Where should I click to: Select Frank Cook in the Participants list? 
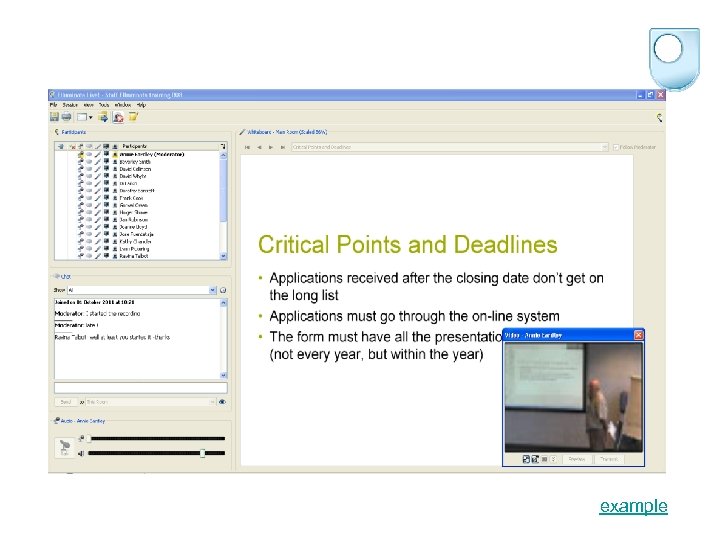[x=131, y=198]
